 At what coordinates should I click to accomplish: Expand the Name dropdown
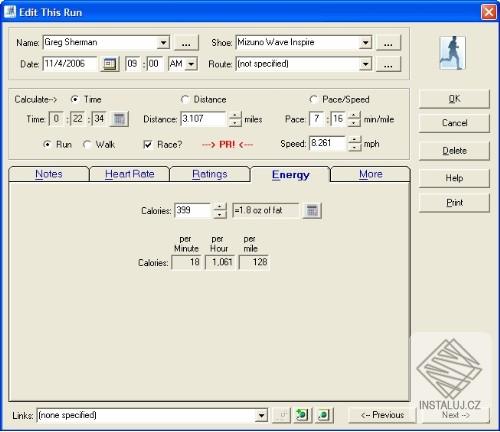pyautogui.click(x=163, y=43)
